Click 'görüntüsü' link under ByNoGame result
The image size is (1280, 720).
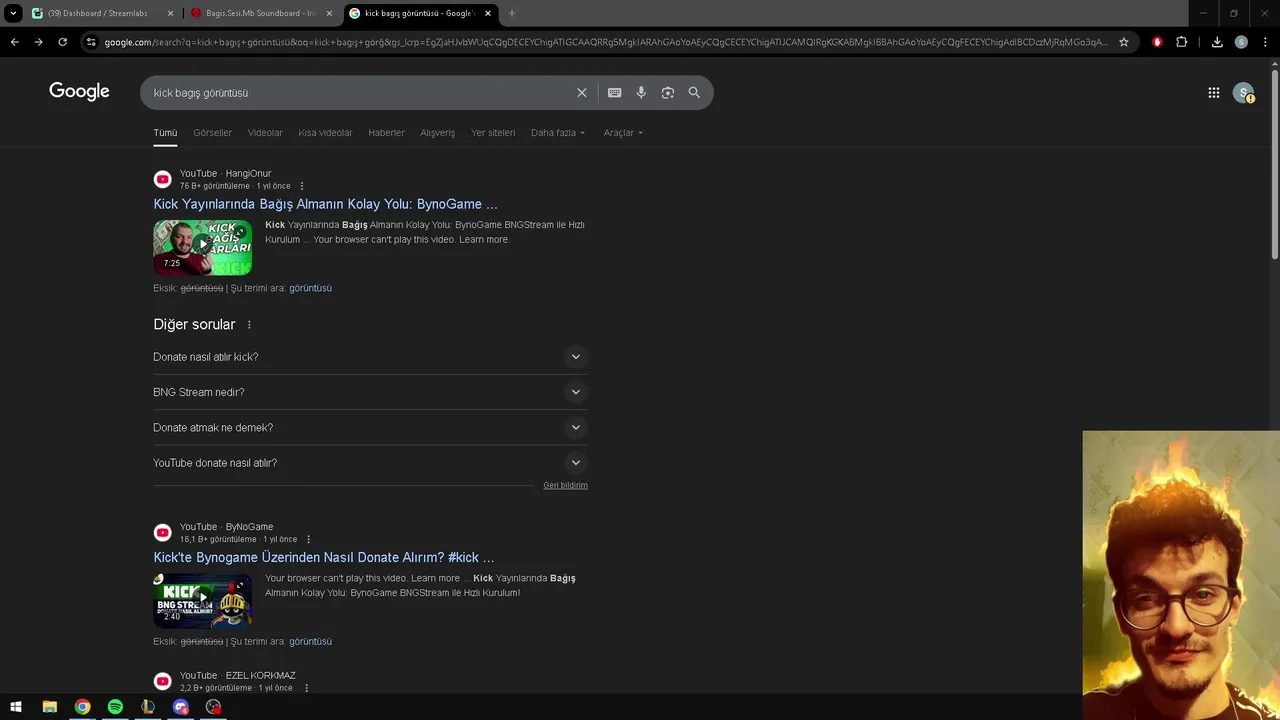[x=310, y=641]
